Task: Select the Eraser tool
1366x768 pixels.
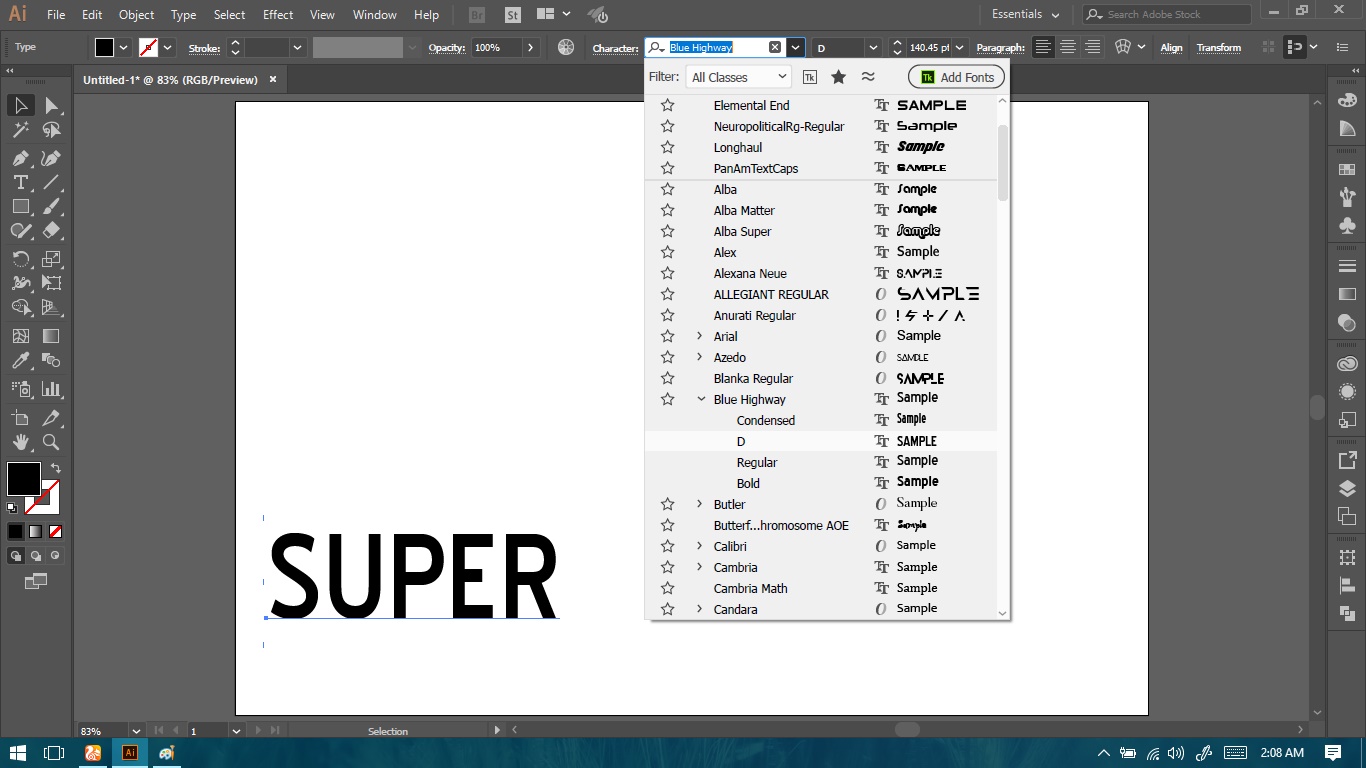Action: tap(51, 230)
